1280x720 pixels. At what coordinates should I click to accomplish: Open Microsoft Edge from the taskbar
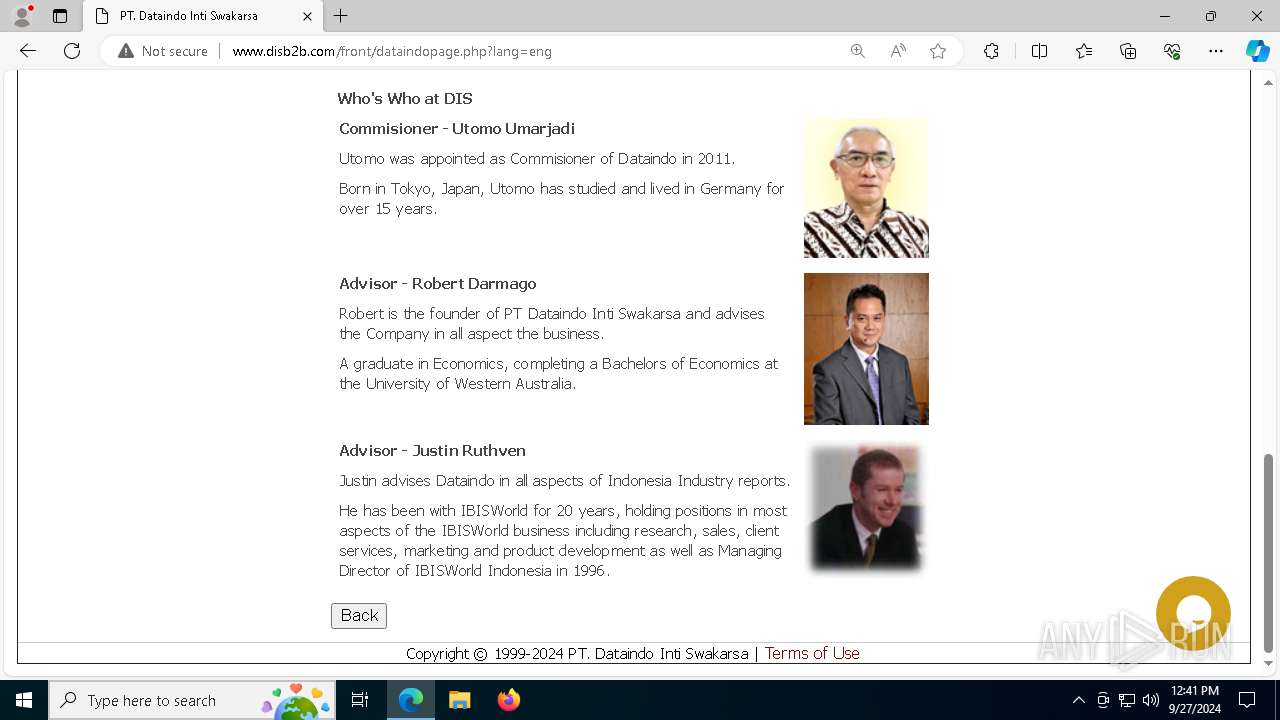tap(411, 700)
